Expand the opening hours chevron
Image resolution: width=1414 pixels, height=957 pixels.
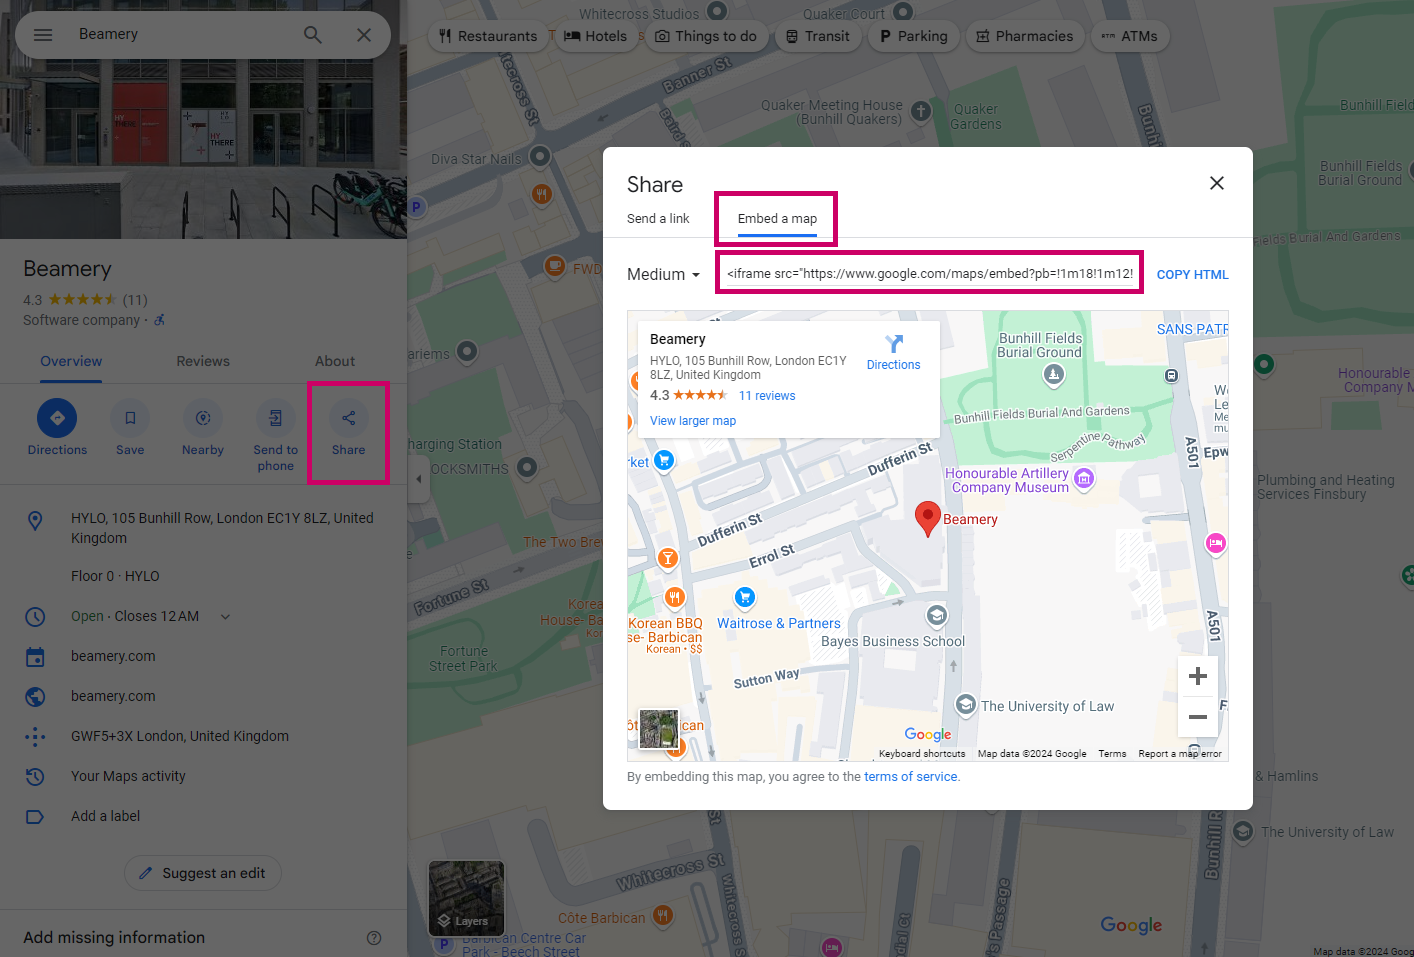[225, 617]
